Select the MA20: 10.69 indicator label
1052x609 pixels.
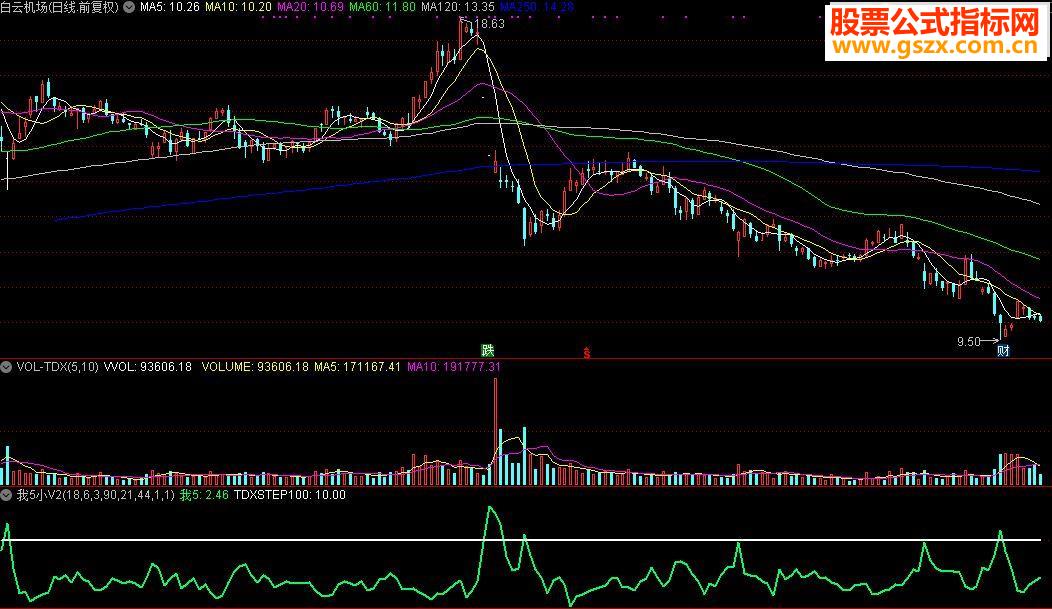click(x=310, y=7)
